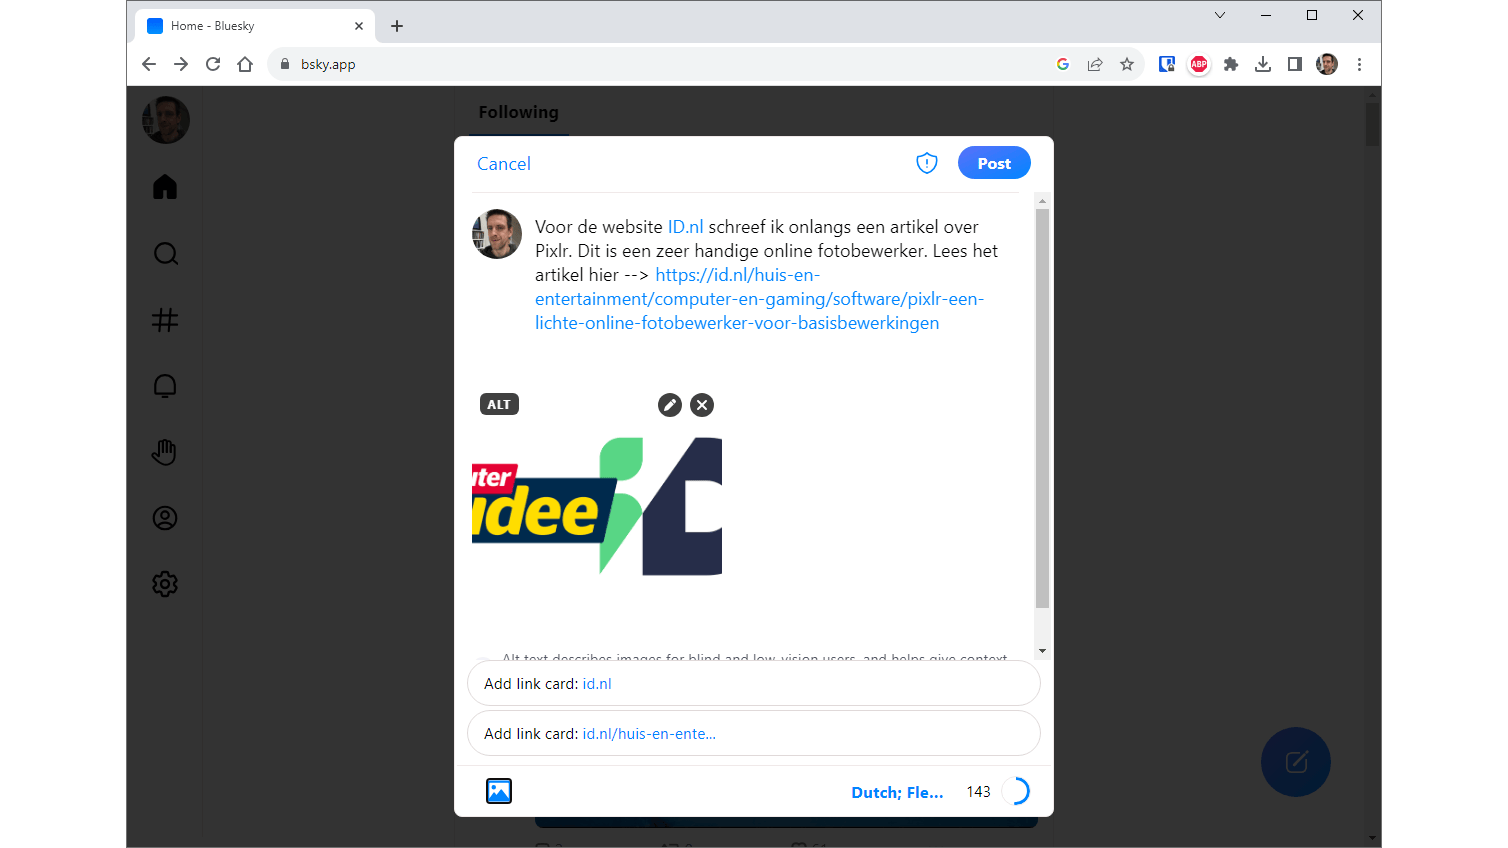Open Settings gear in sidebar
This screenshot has width=1508, height=848.
165,584
